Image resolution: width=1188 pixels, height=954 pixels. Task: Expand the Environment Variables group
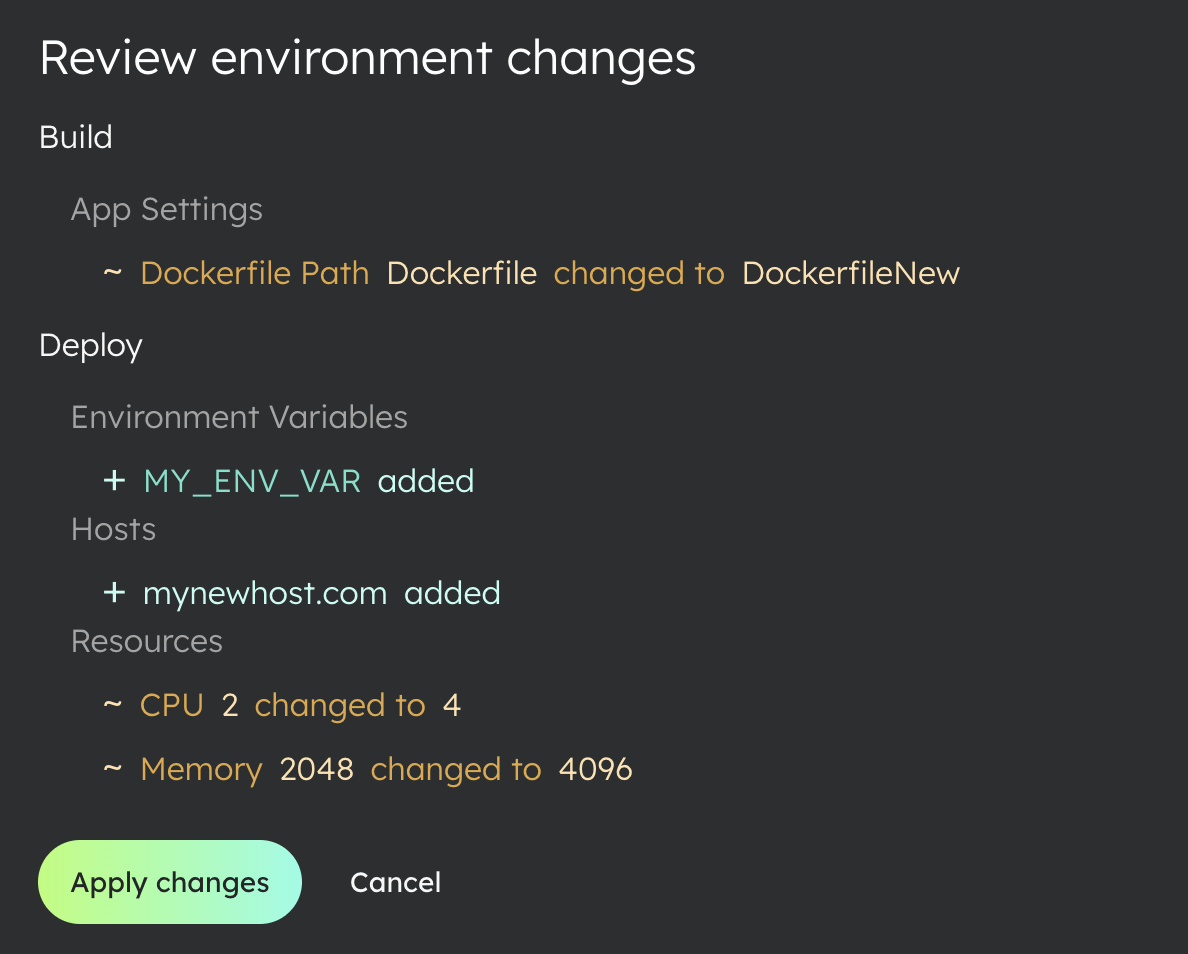click(239, 417)
